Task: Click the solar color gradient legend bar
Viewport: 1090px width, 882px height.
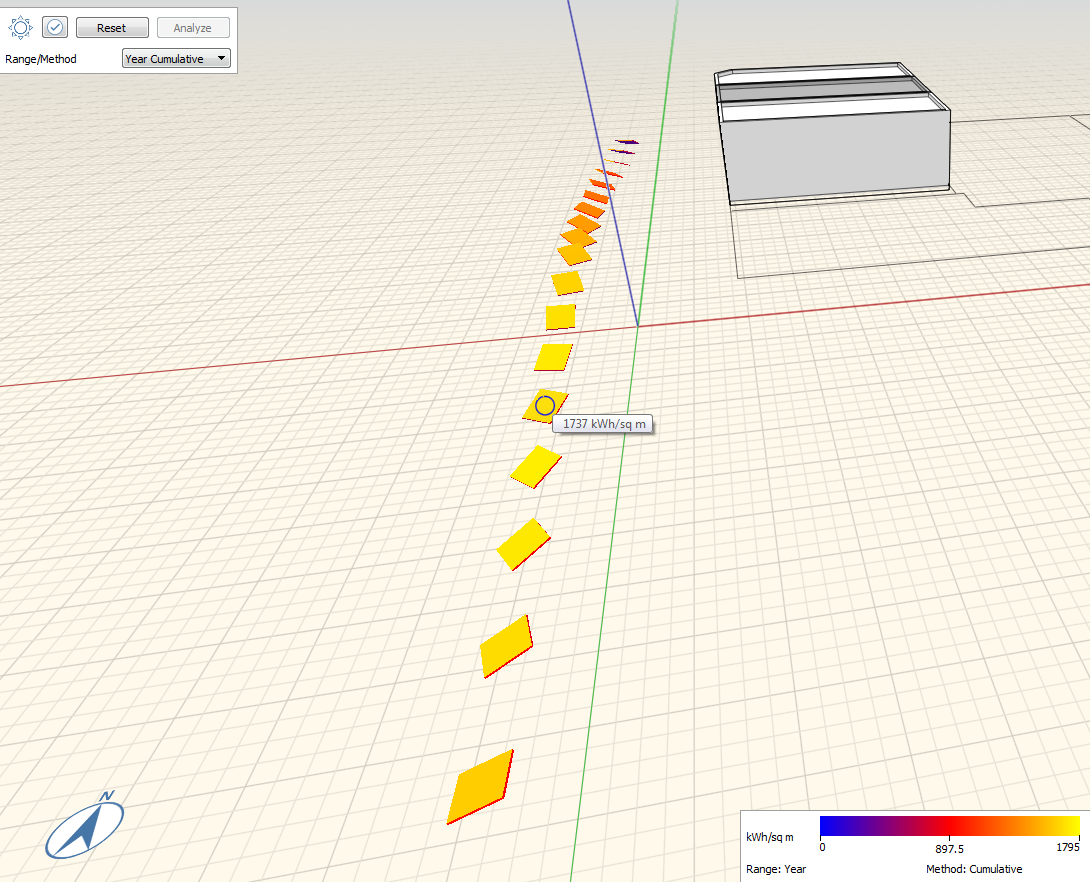Action: [950, 826]
